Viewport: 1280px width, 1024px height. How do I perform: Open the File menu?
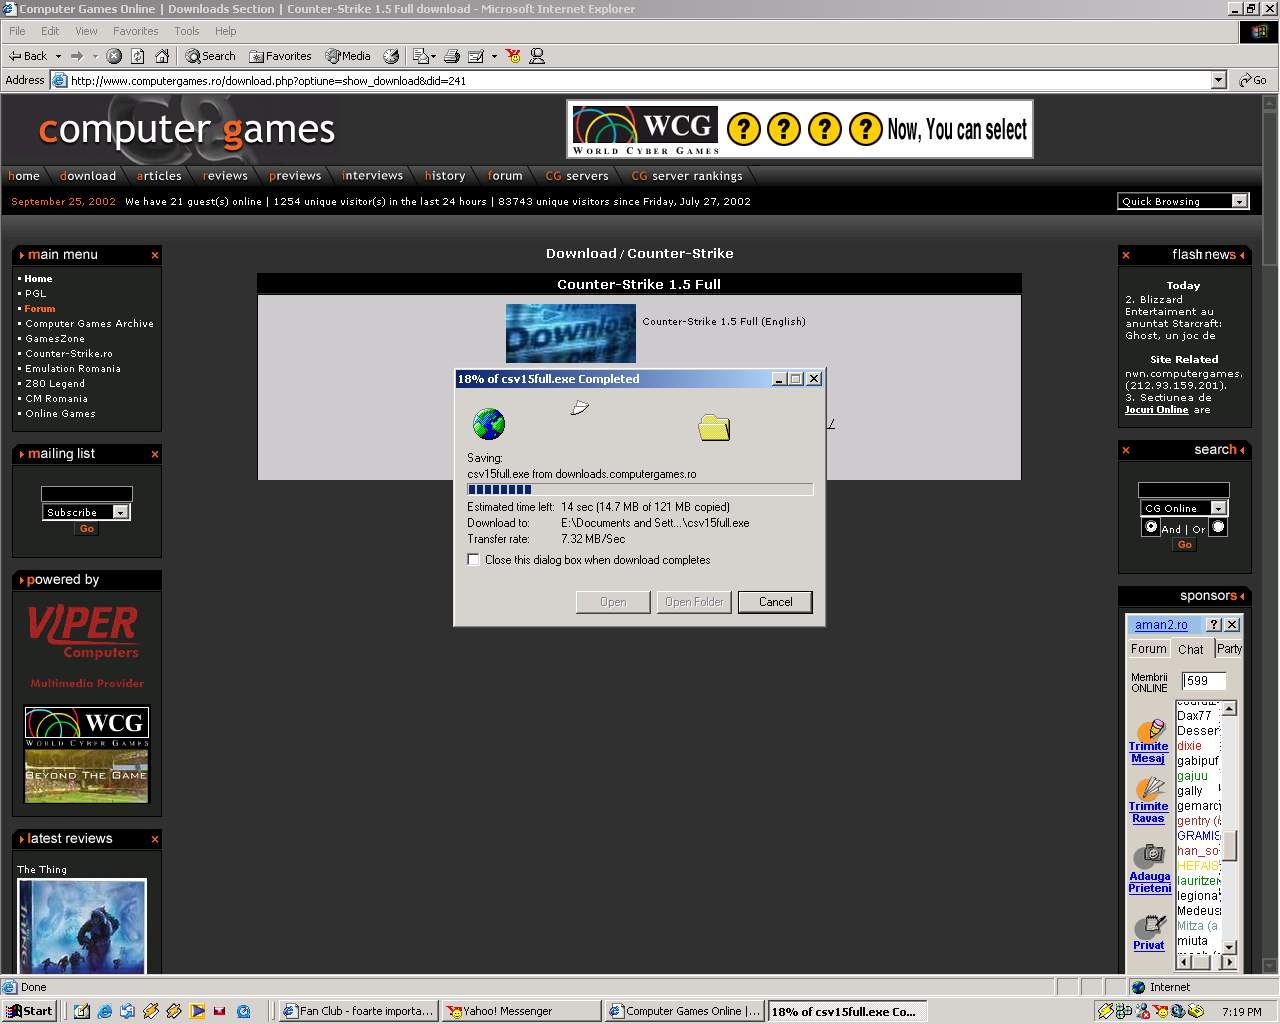coord(17,31)
